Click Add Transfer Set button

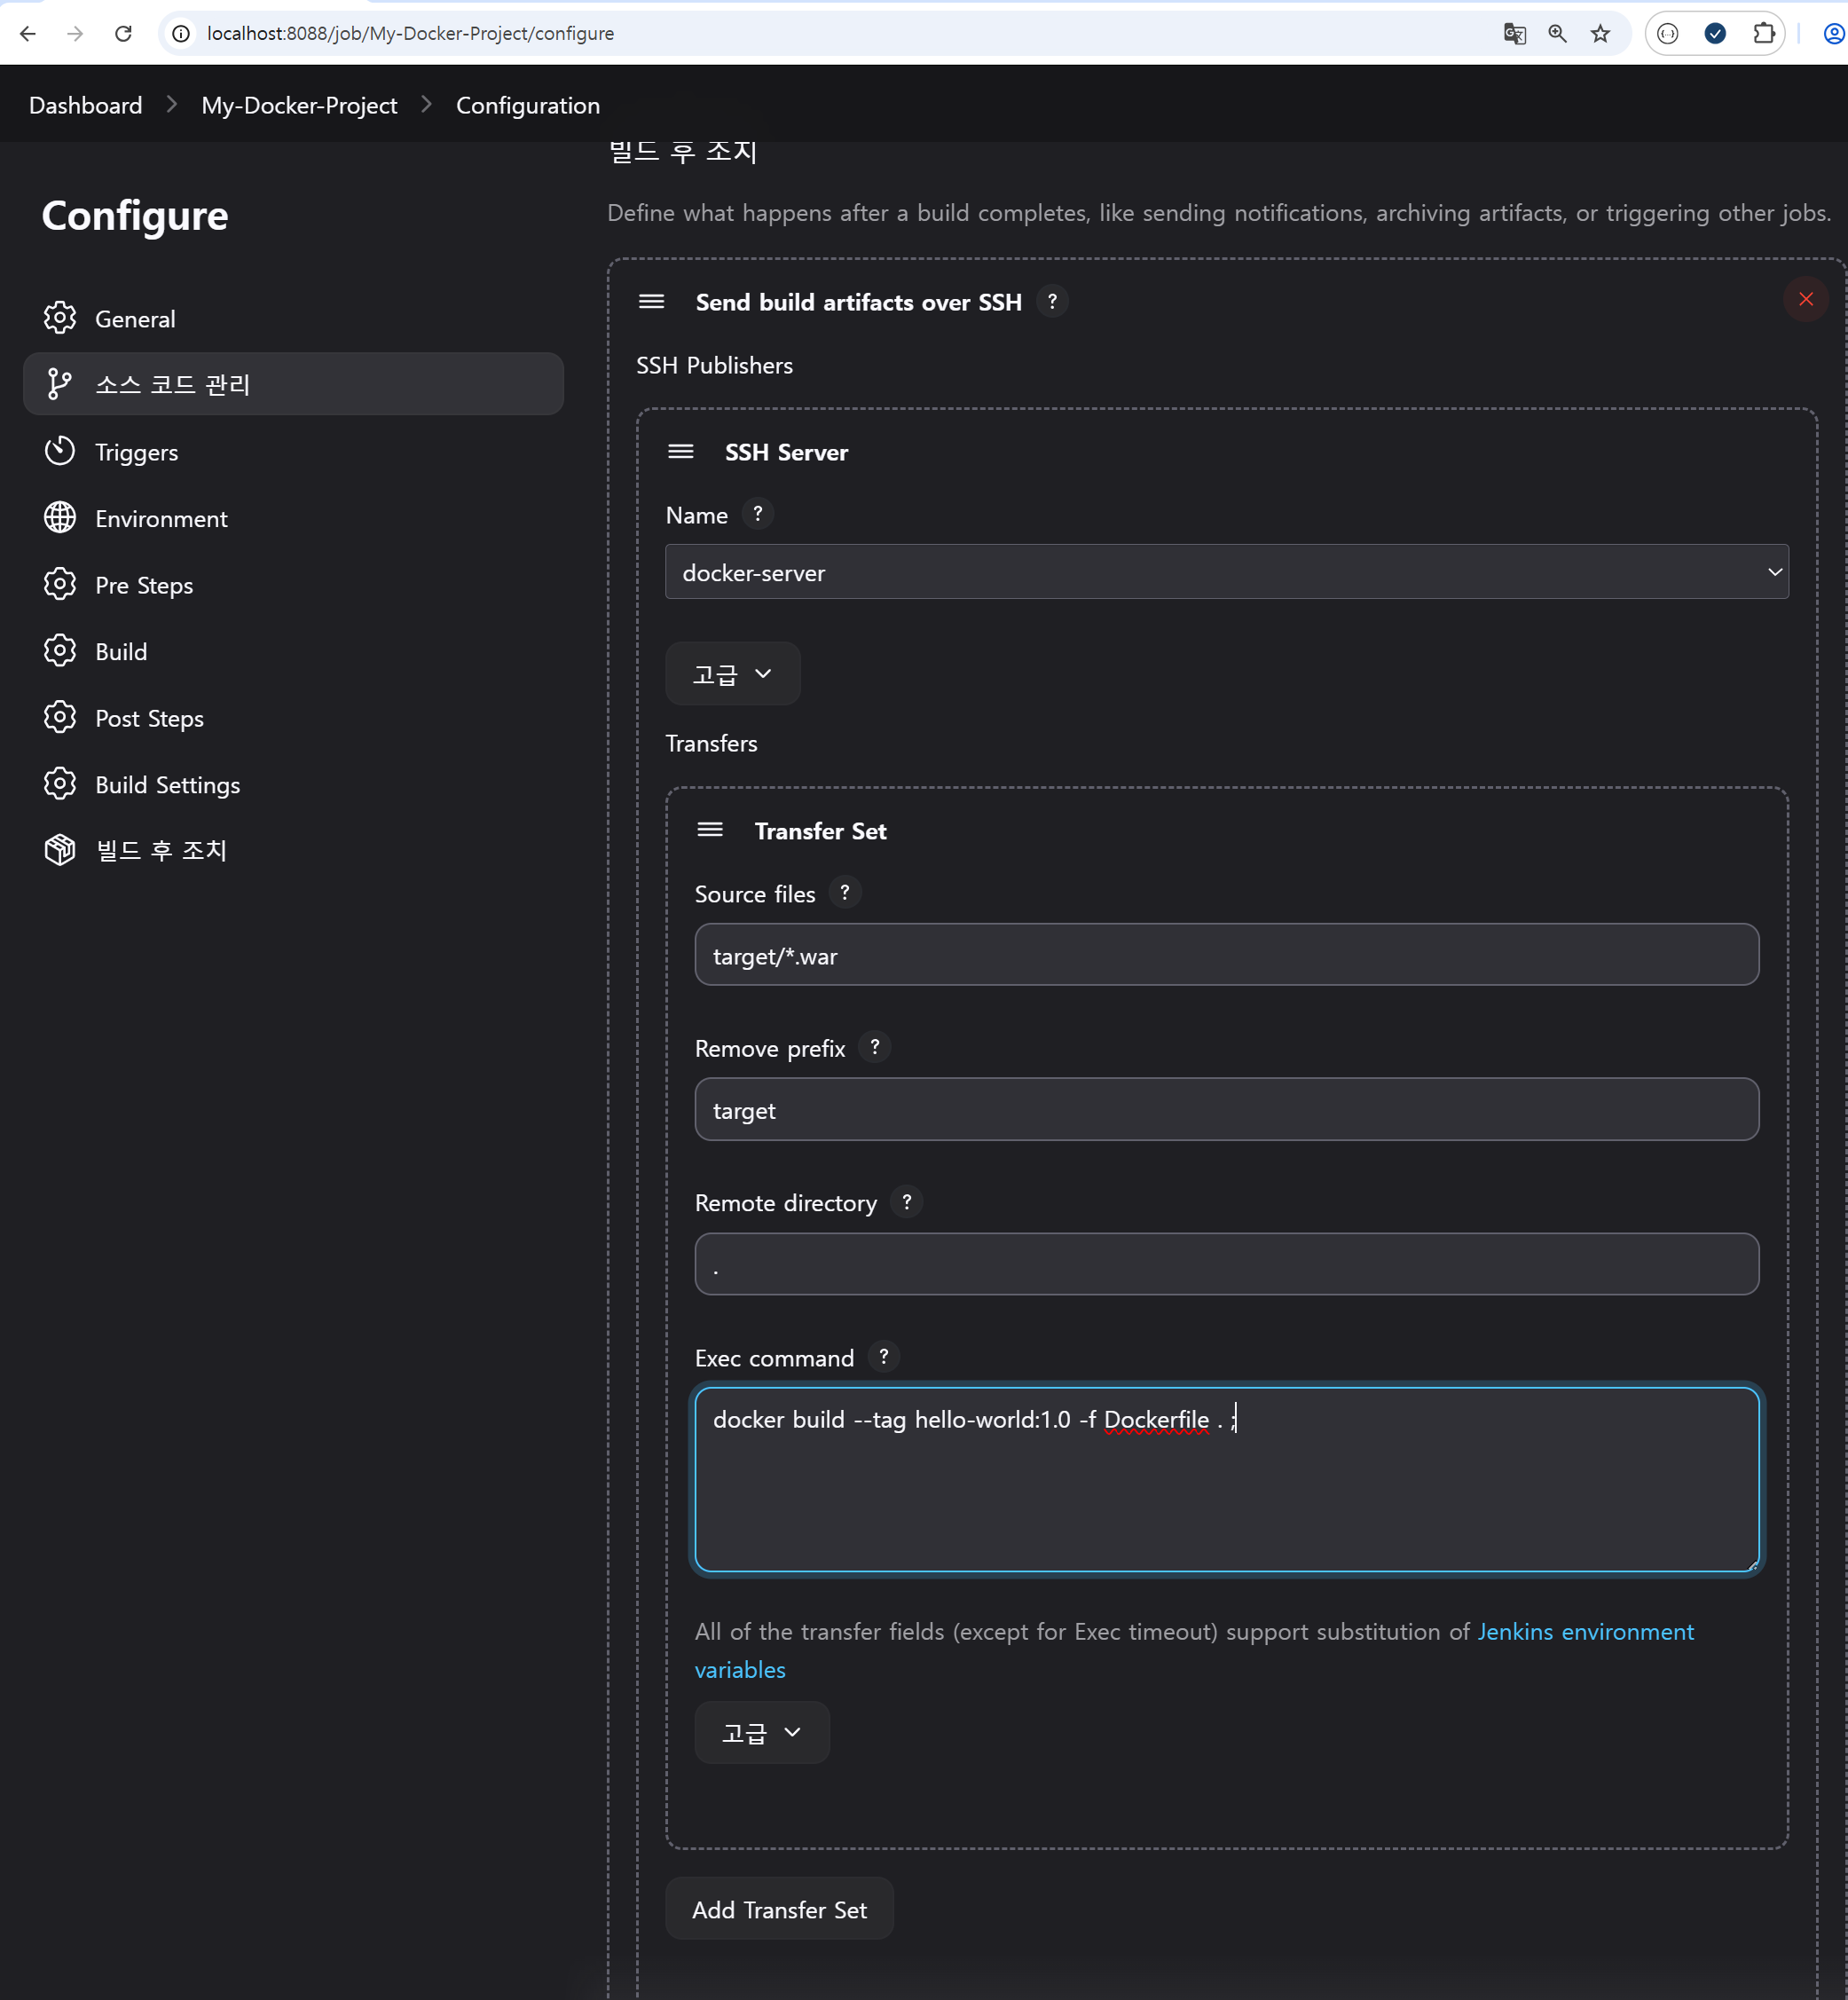(x=779, y=1909)
